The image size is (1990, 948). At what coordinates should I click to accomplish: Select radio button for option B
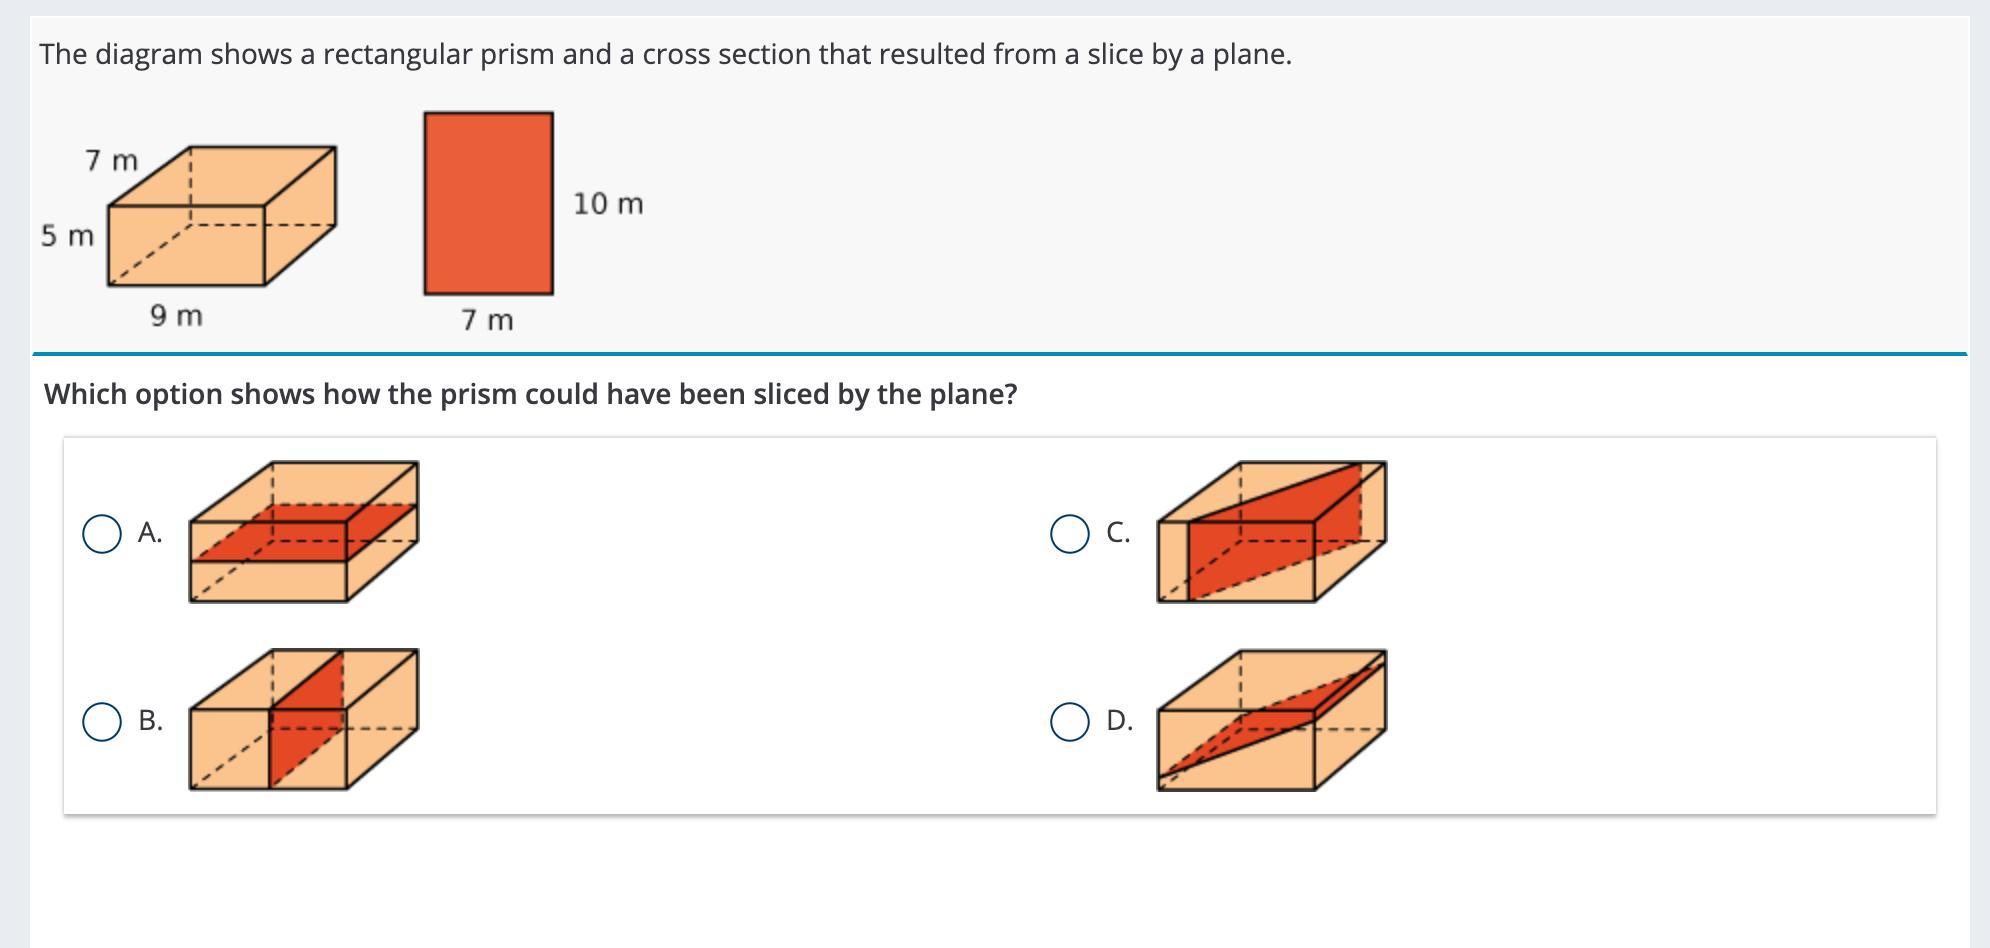102,721
